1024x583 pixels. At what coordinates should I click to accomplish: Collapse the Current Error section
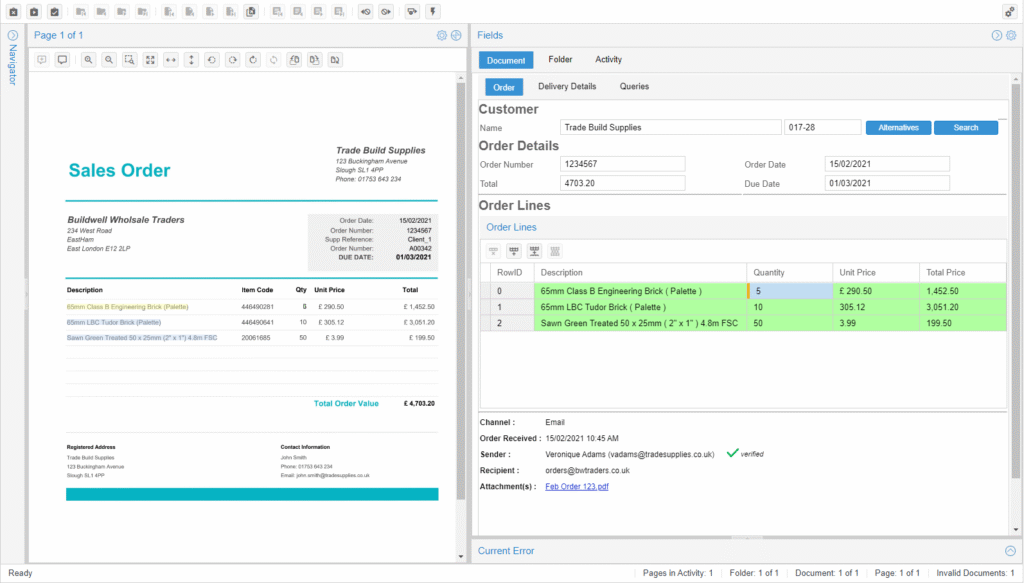click(1010, 550)
